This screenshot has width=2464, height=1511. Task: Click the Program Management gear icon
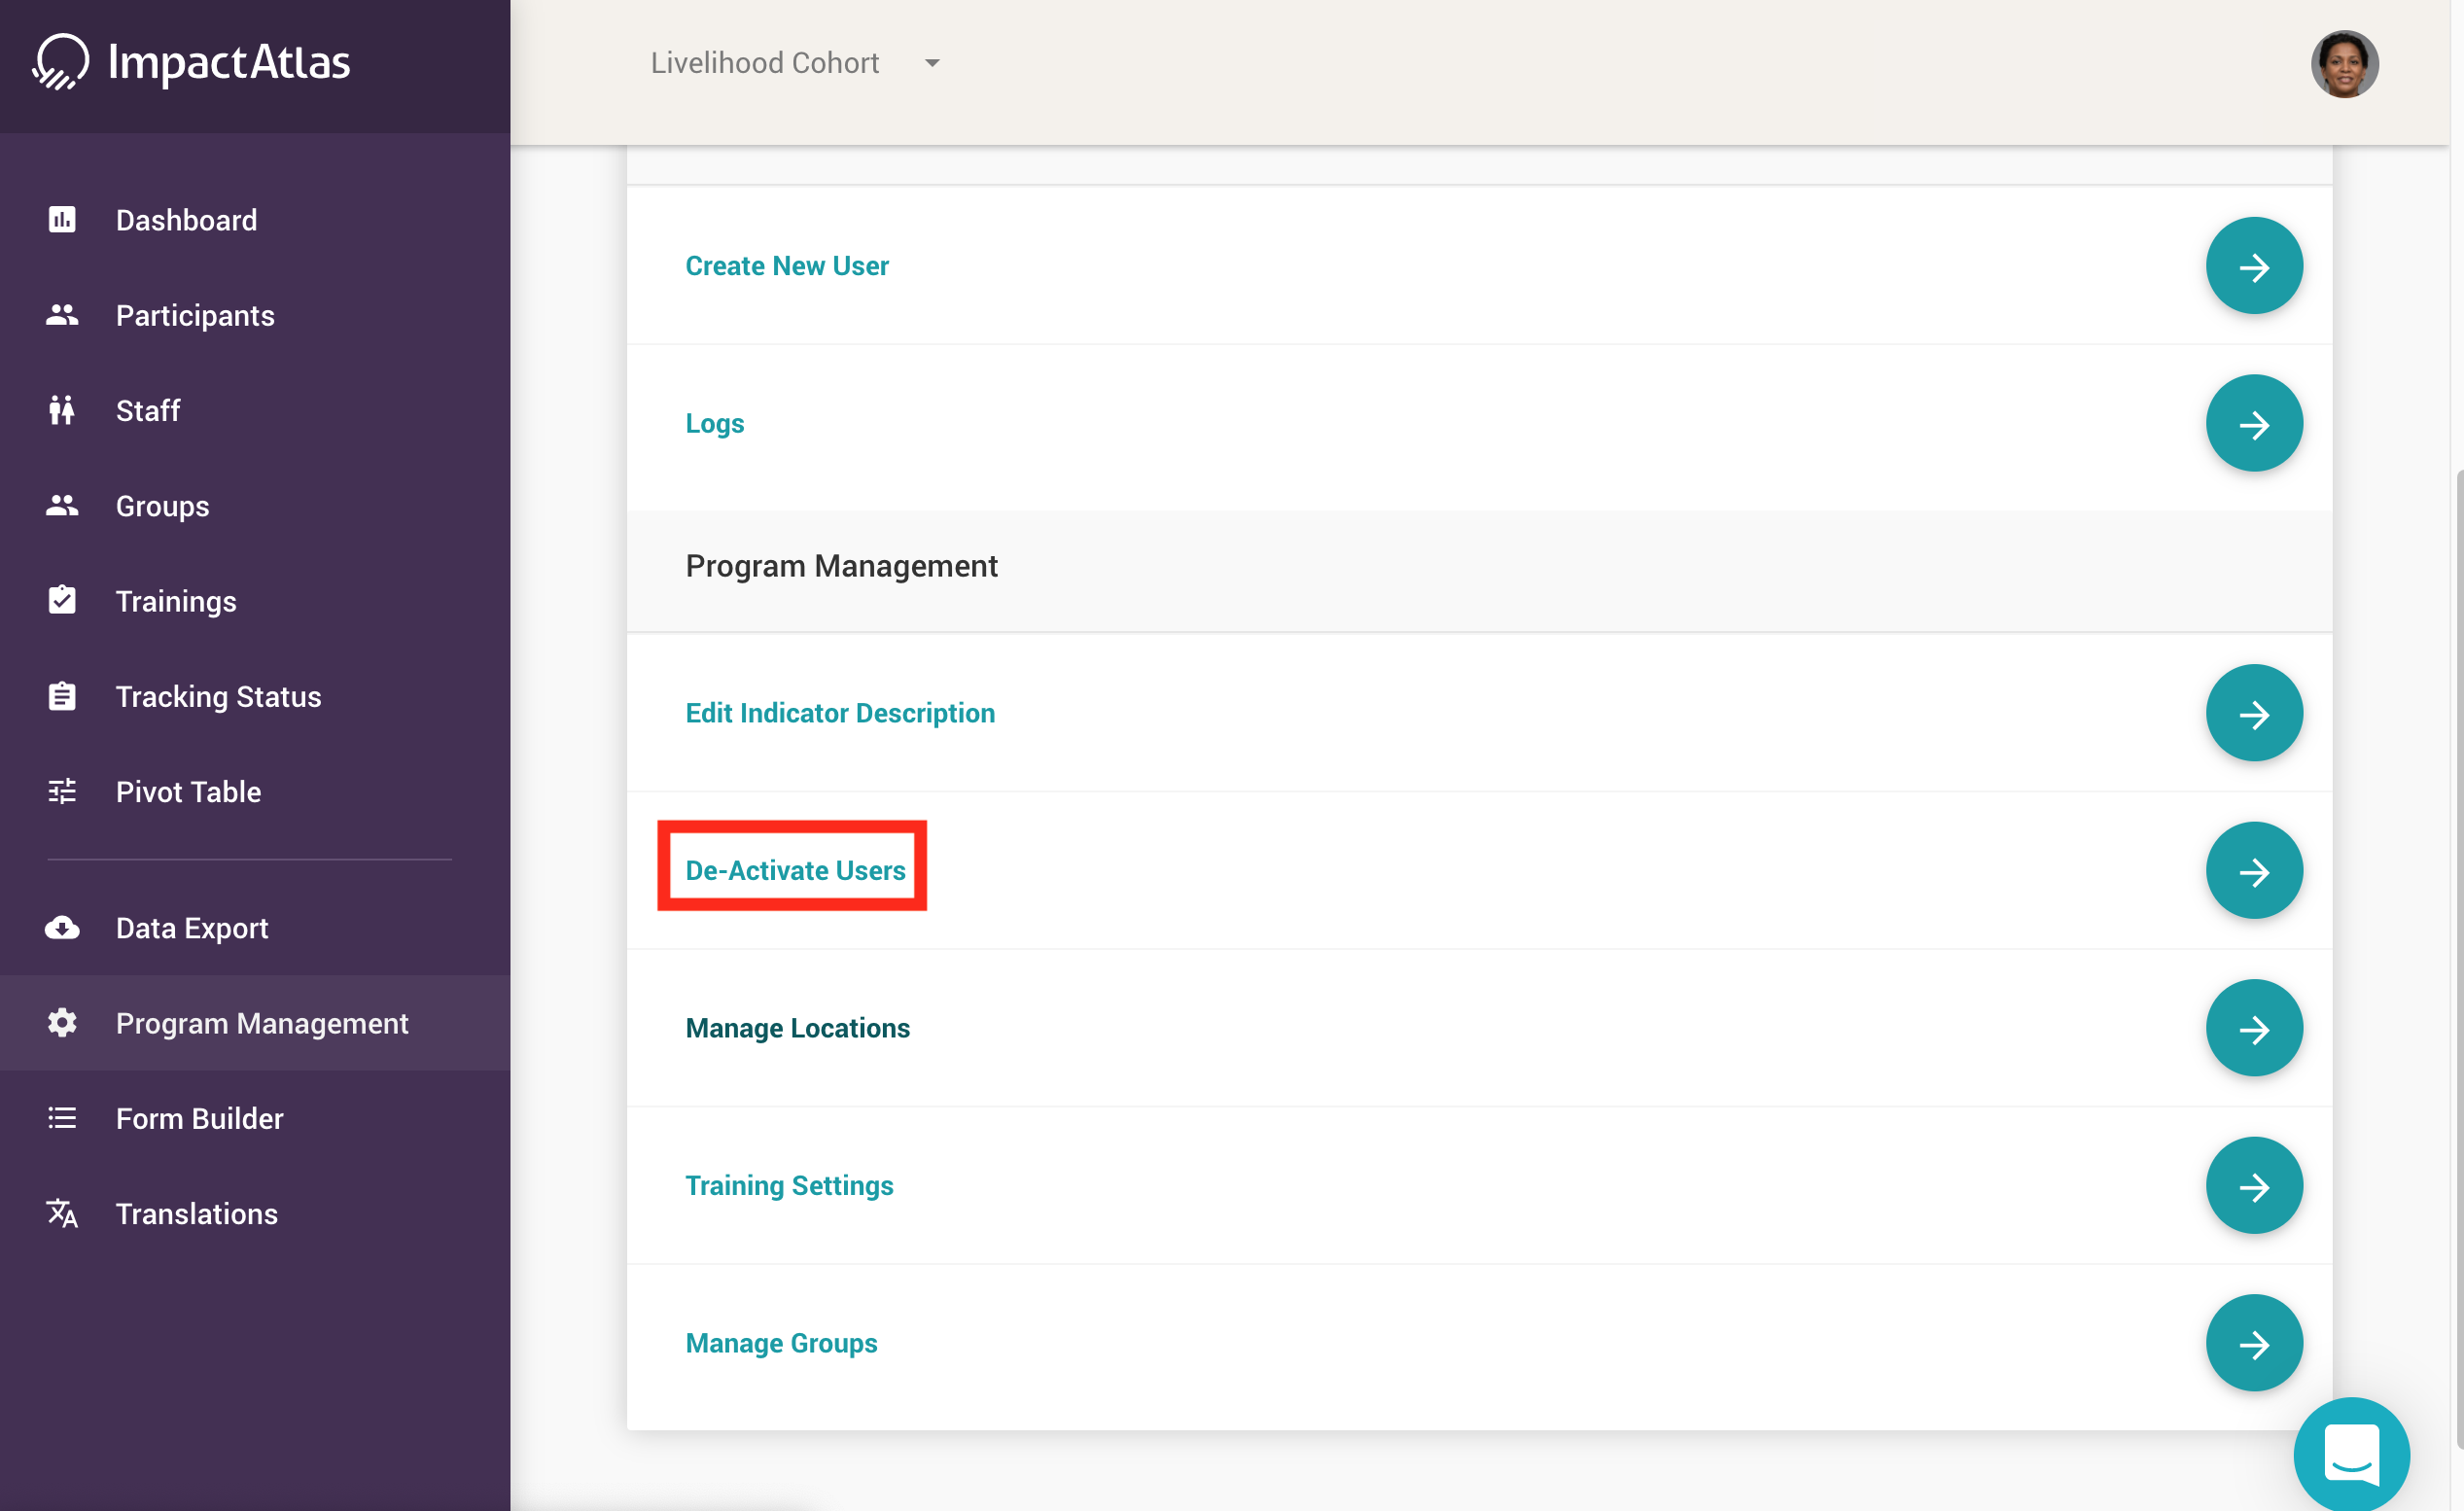pyautogui.click(x=62, y=1023)
